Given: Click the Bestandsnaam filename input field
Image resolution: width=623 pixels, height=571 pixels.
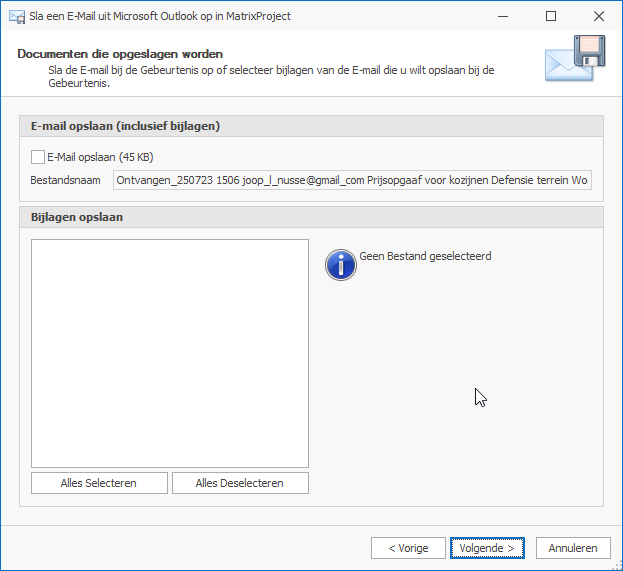Looking at the screenshot, I should coord(352,180).
